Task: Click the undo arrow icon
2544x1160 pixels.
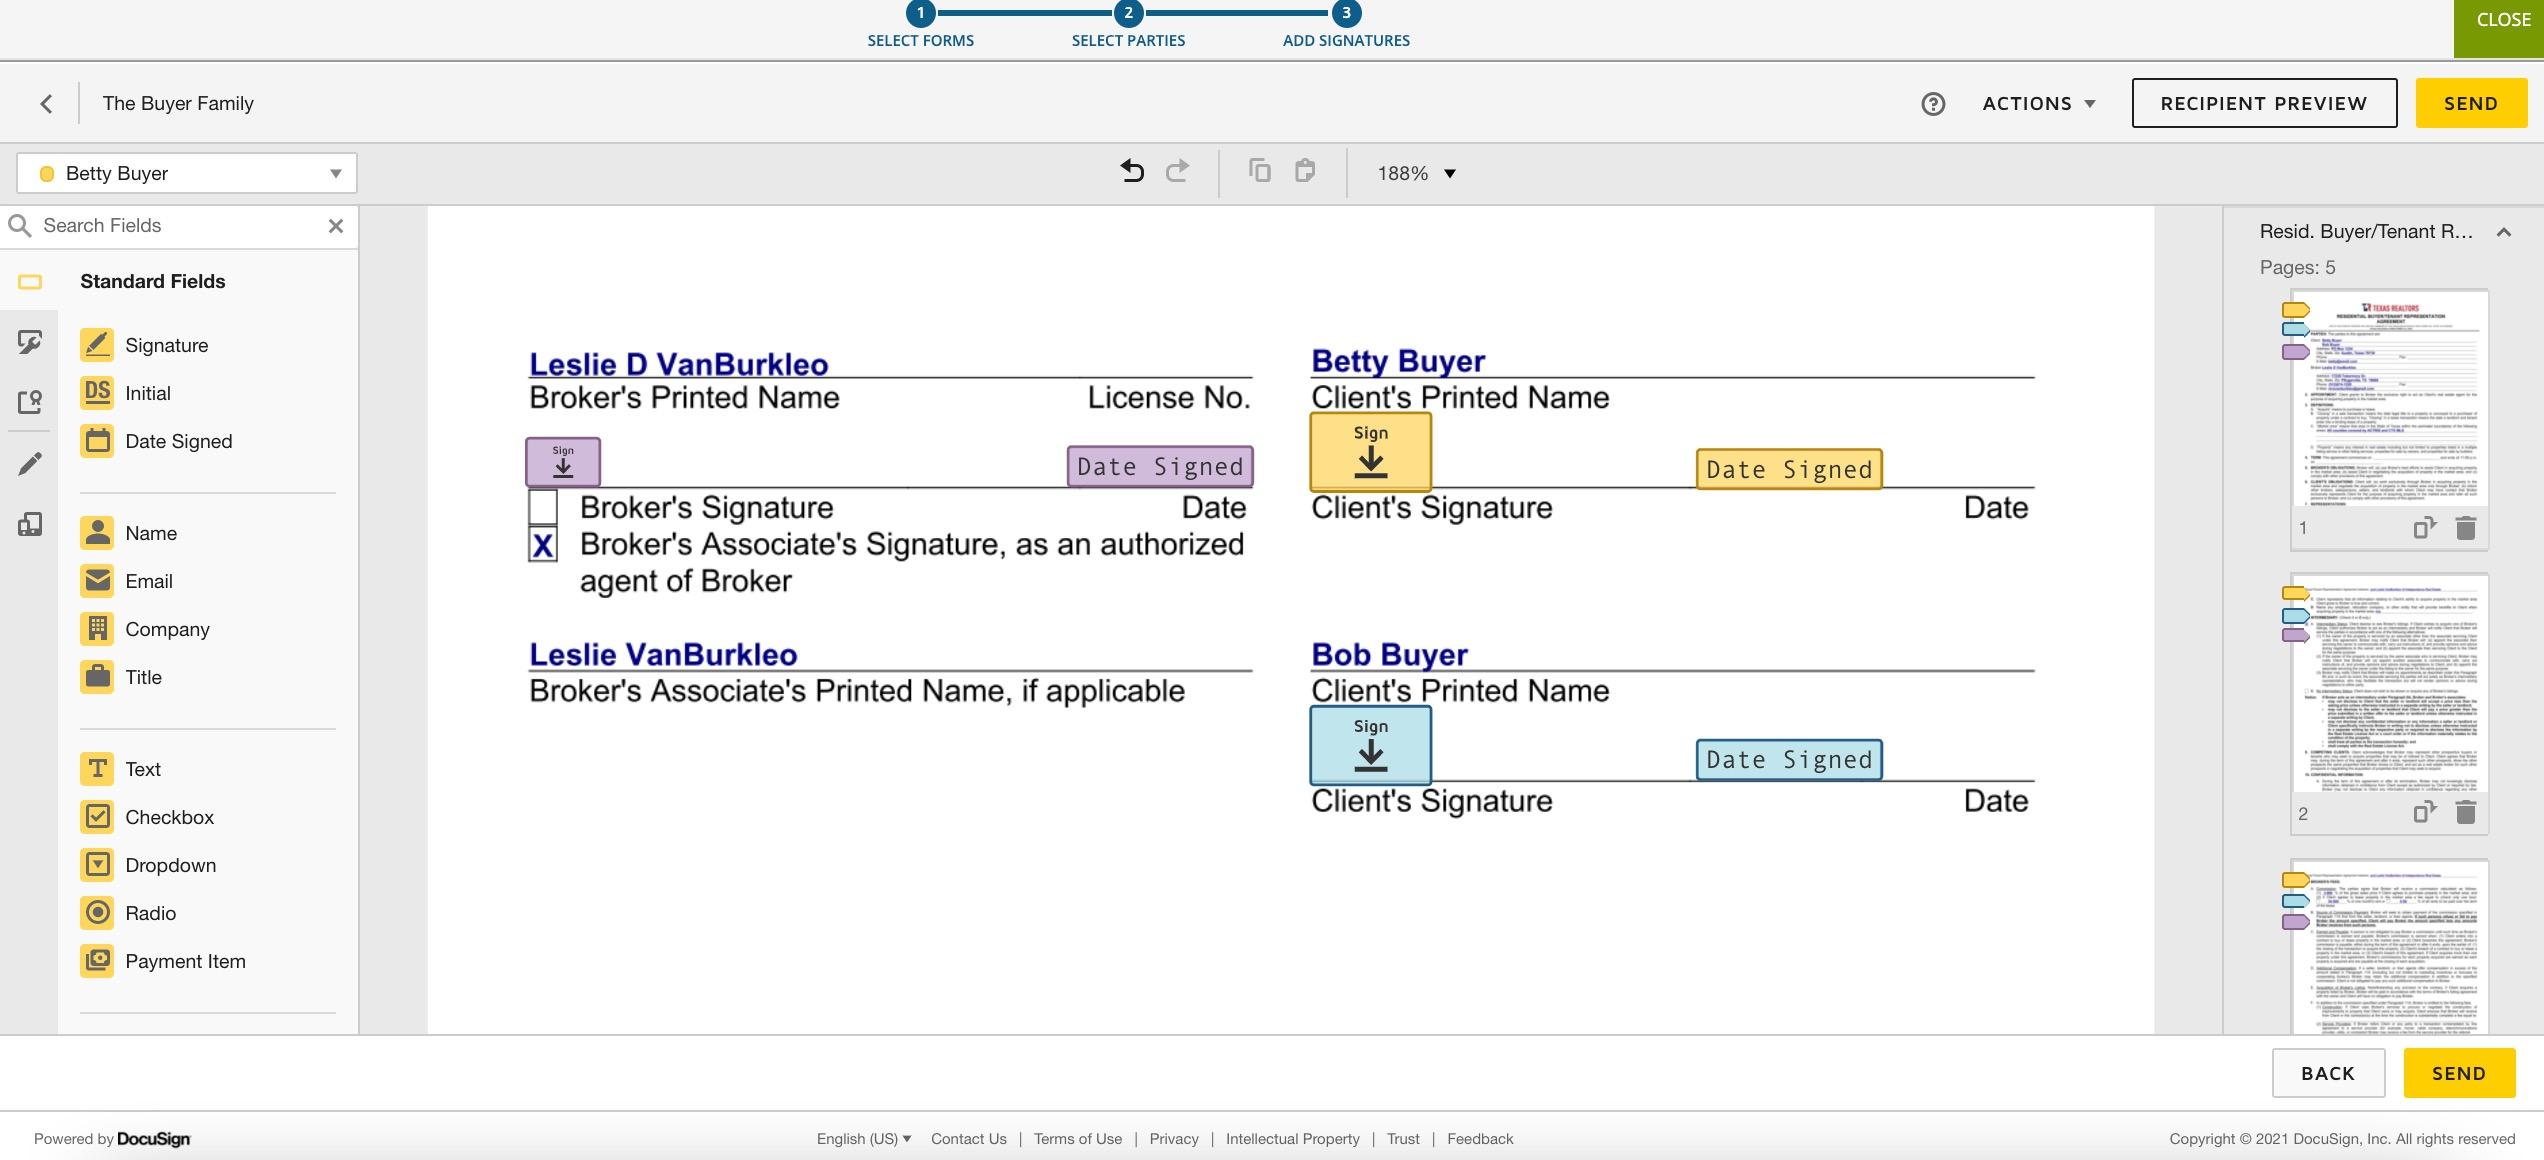Action: pos(1131,172)
